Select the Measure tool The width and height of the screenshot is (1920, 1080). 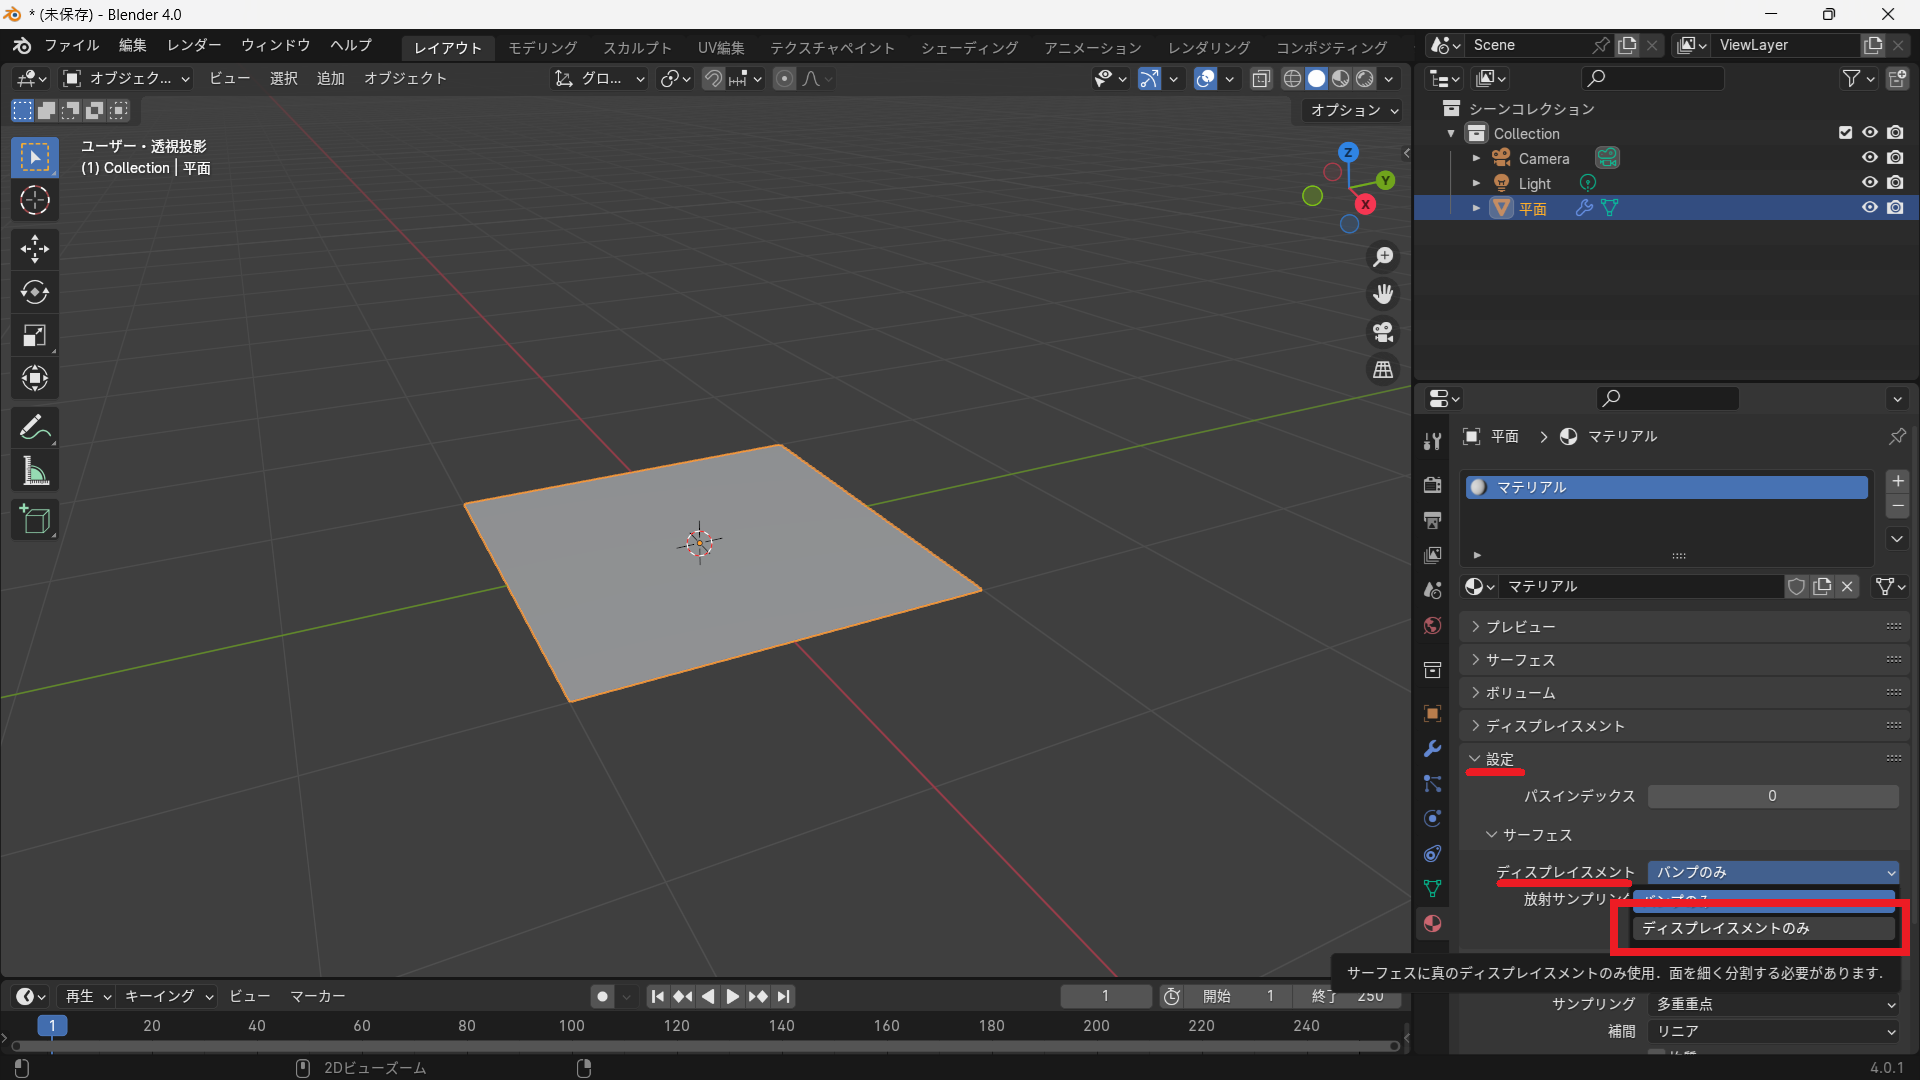tap(35, 472)
